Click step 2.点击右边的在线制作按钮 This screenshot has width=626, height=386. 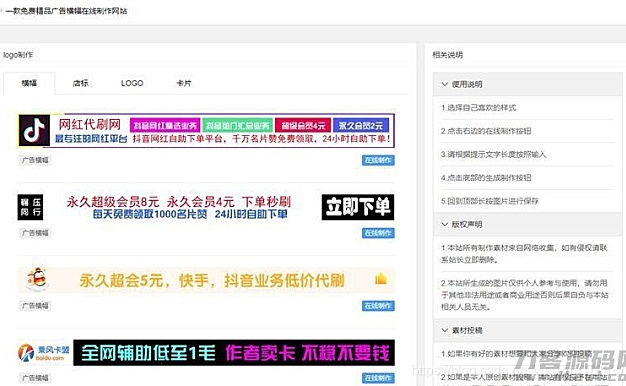tap(486, 131)
